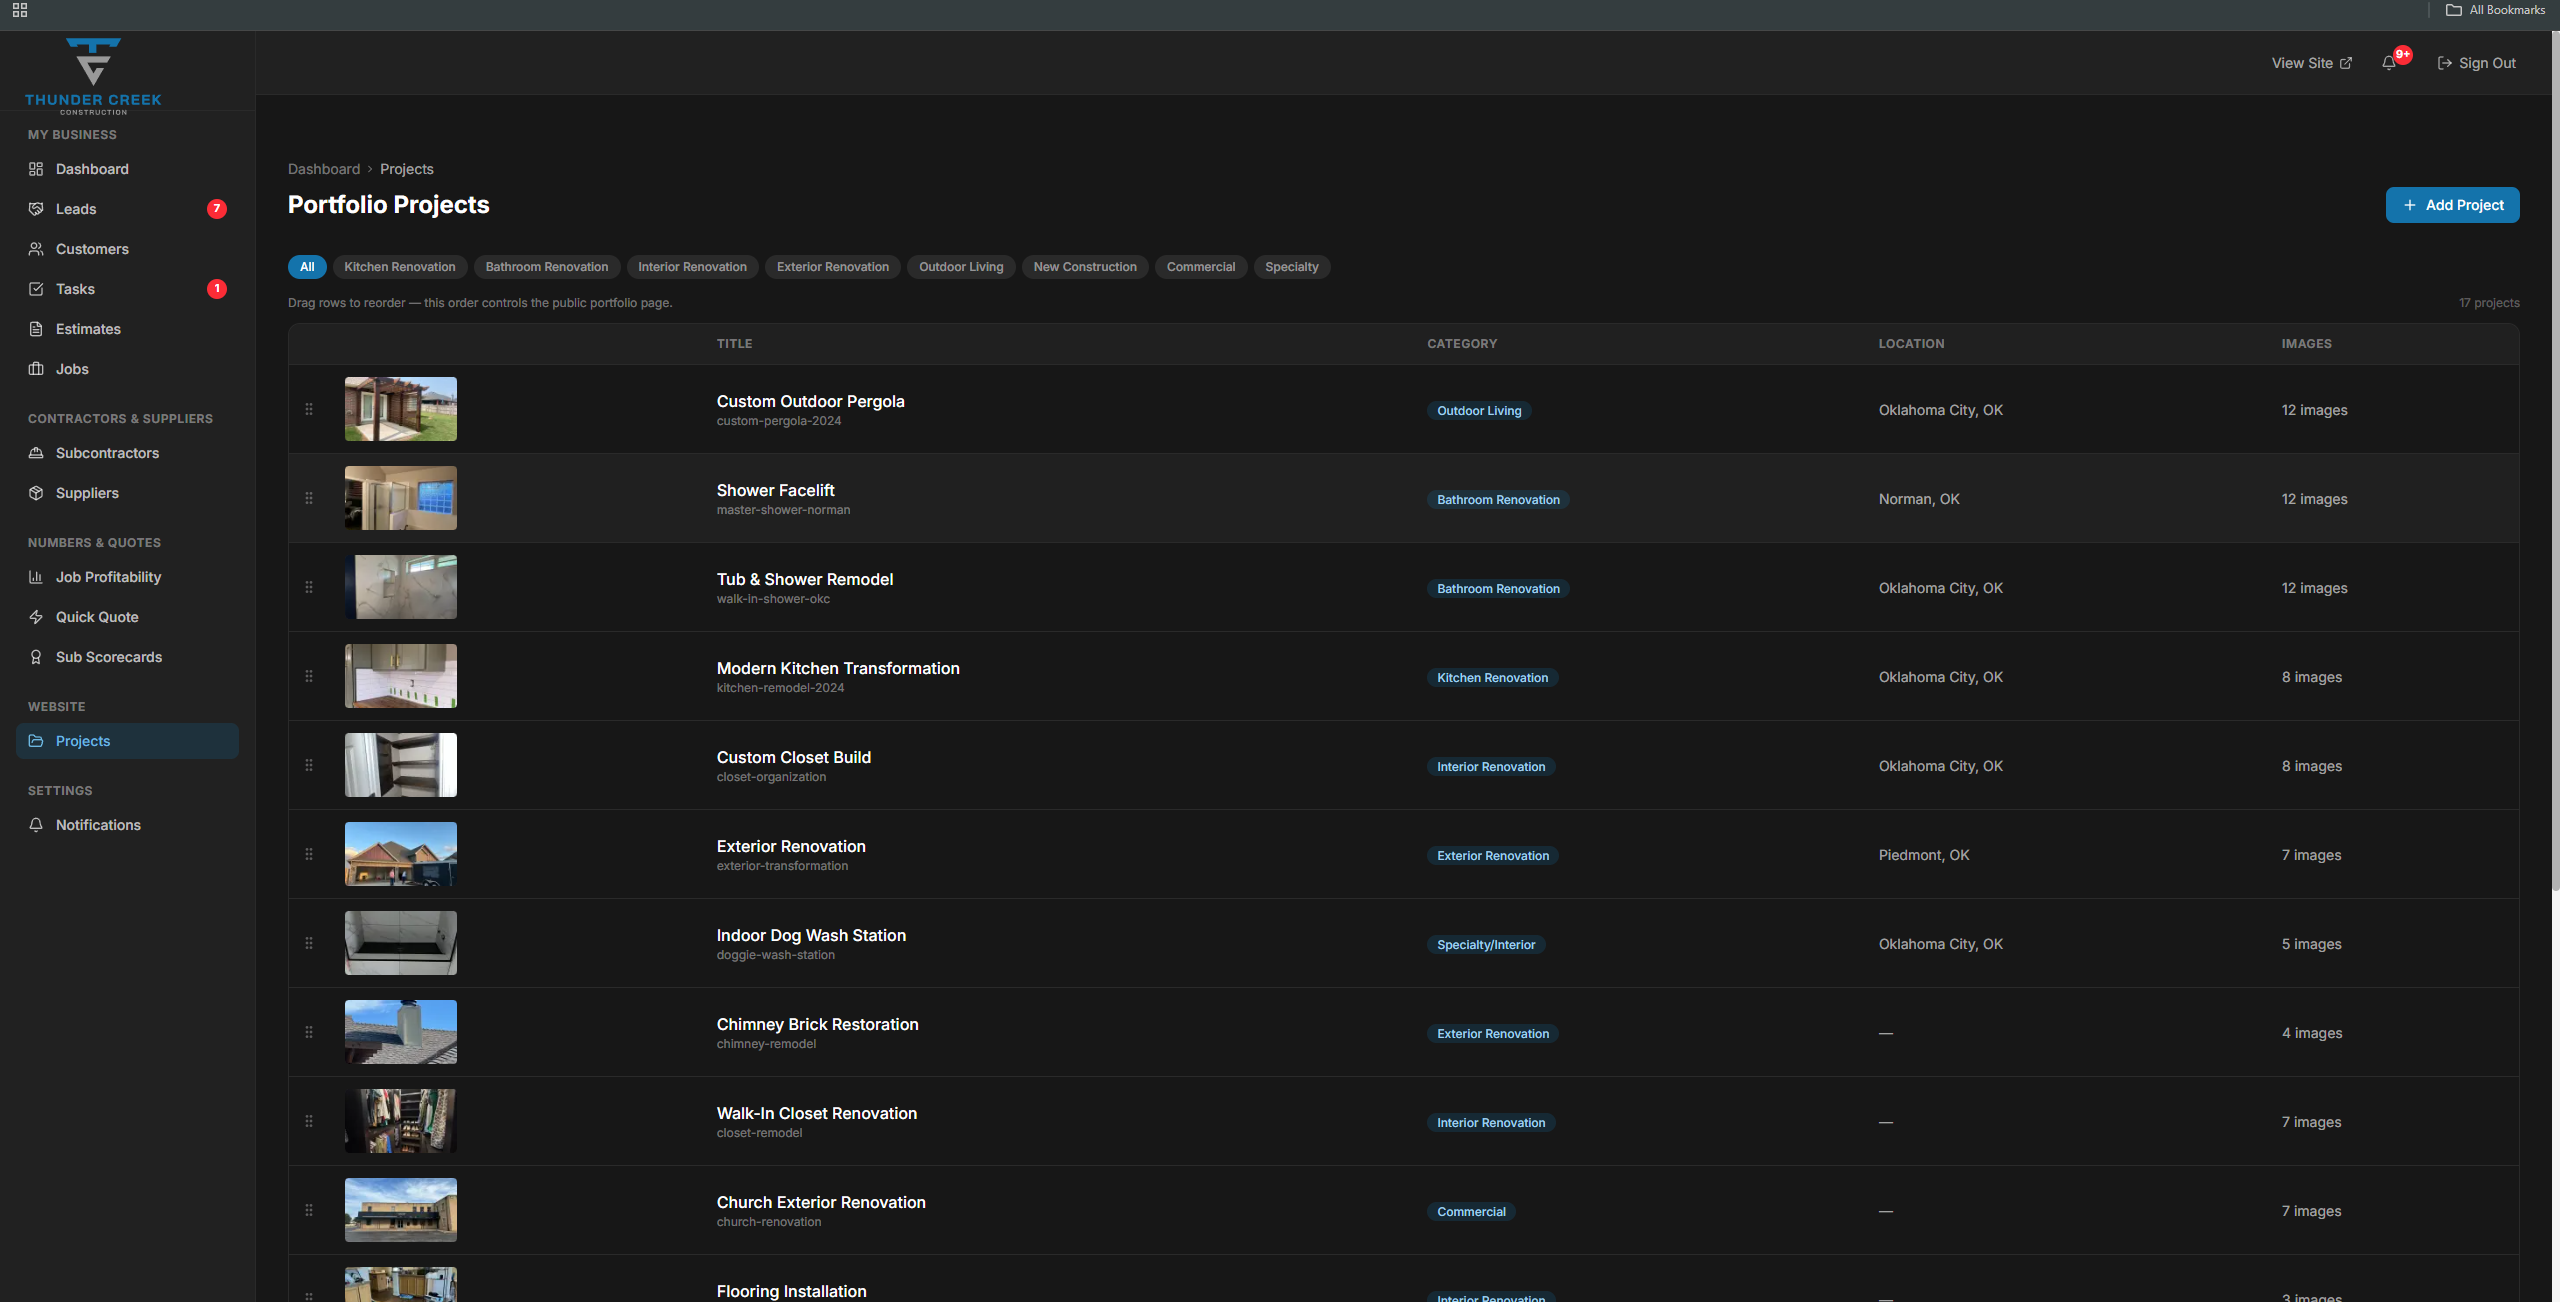Select the Estimates sidebar icon
This screenshot has height=1302, width=2560.
tap(35, 329)
